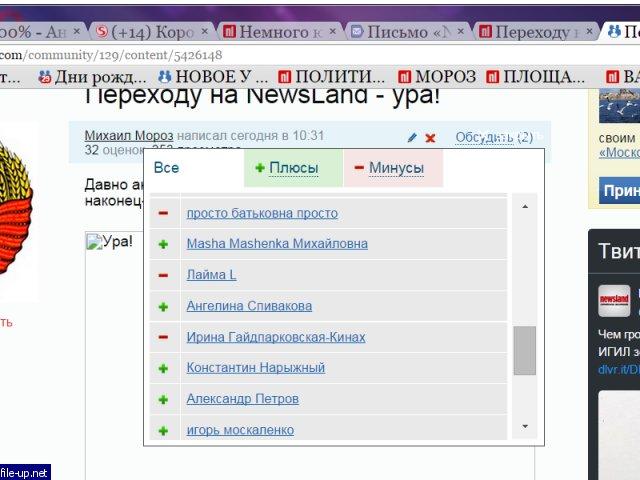640x480 pixels.
Task: Open profile 'Константин Нарыжный'
Action: point(256,368)
